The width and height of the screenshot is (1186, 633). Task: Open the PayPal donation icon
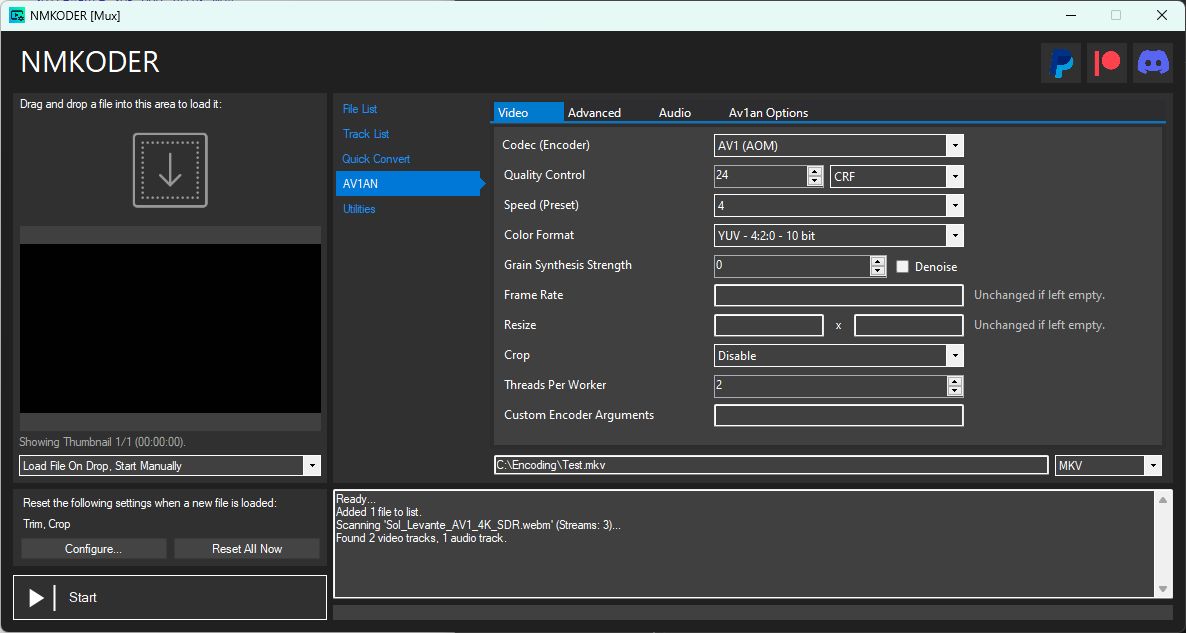tap(1062, 63)
